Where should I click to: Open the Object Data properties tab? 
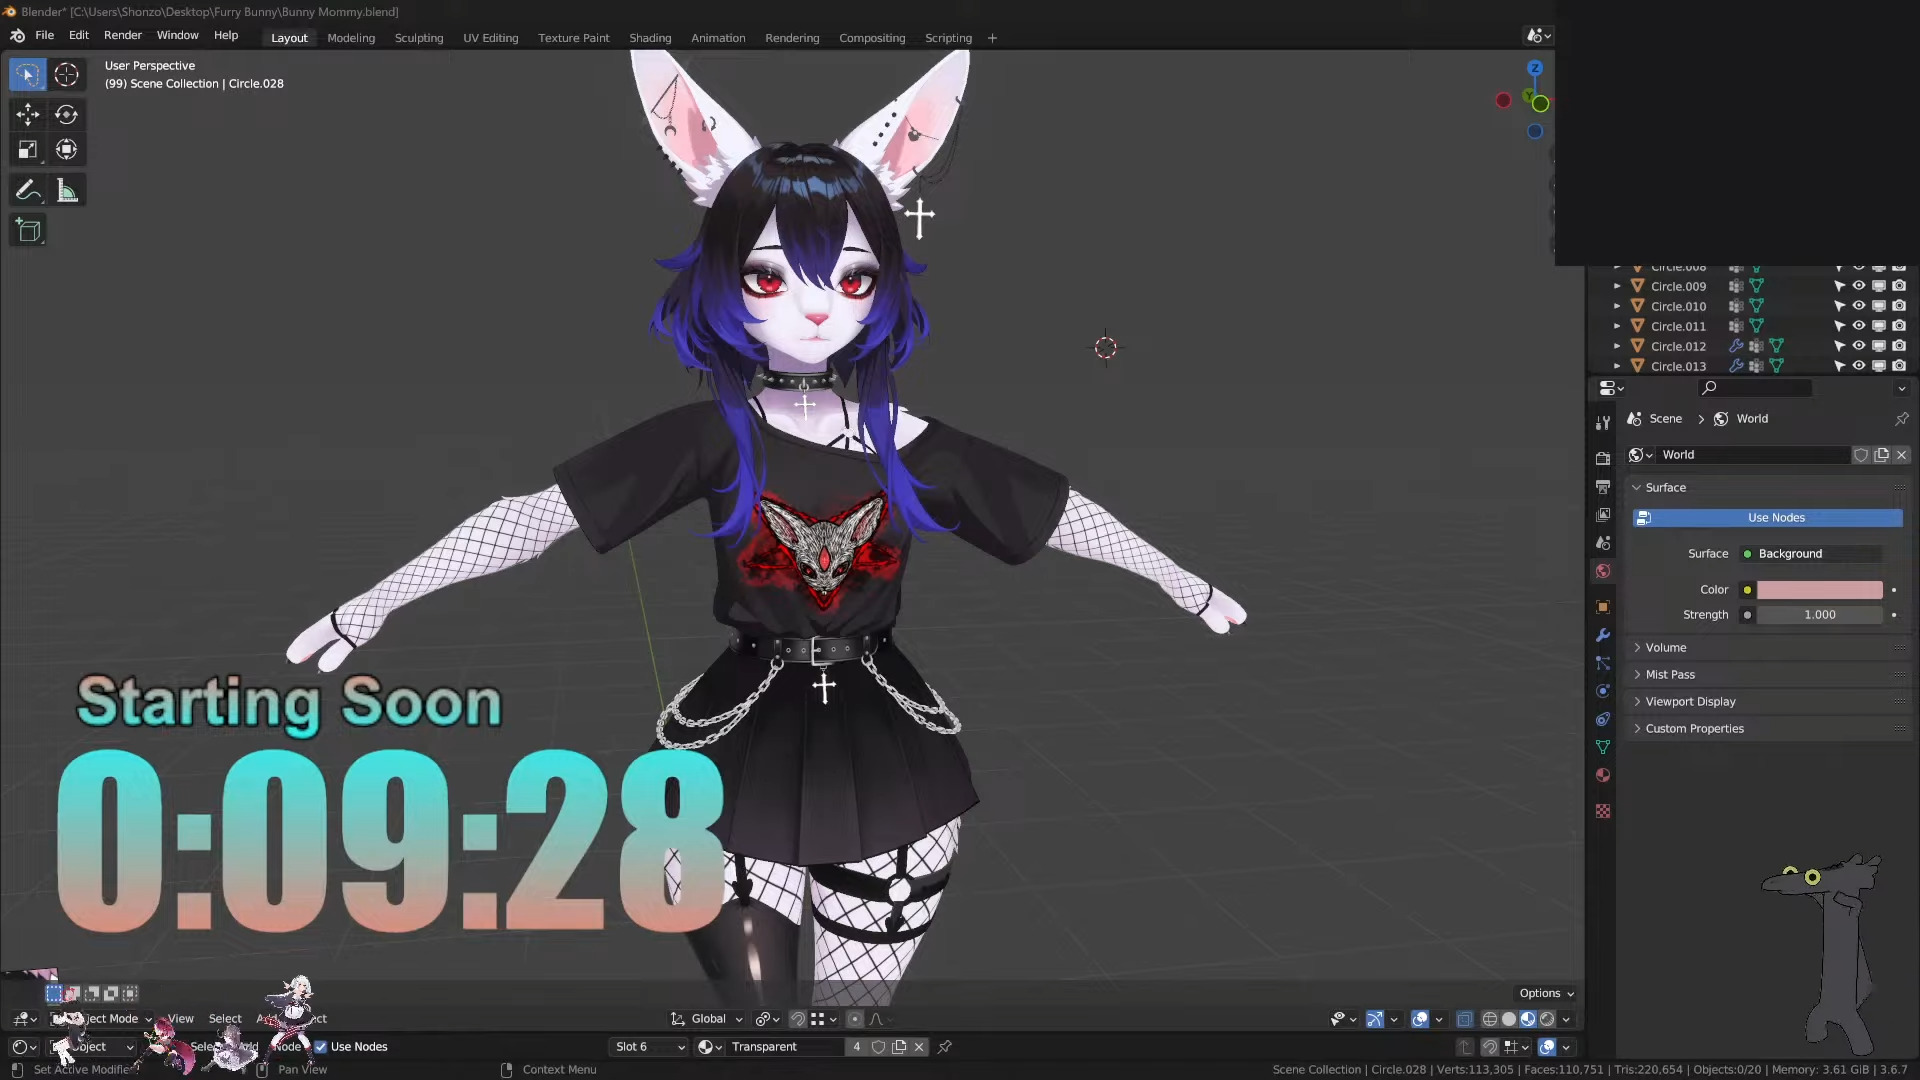pos(1603,747)
